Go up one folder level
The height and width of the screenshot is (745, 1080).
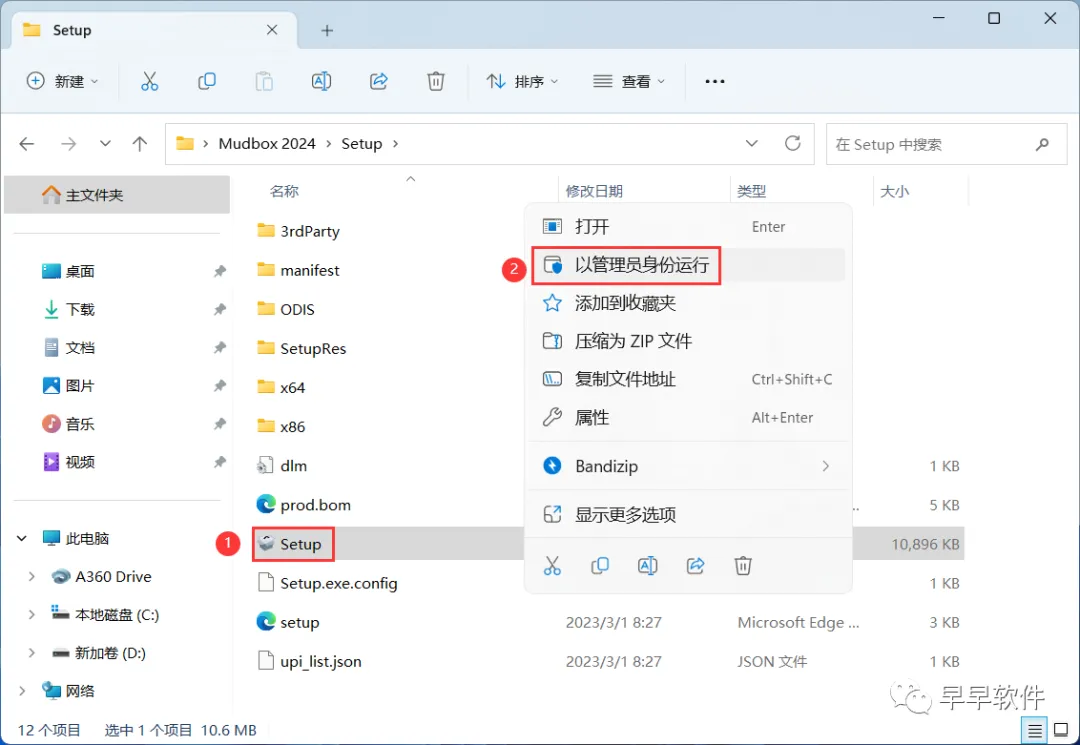pyautogui.click(x=140, y=144)
